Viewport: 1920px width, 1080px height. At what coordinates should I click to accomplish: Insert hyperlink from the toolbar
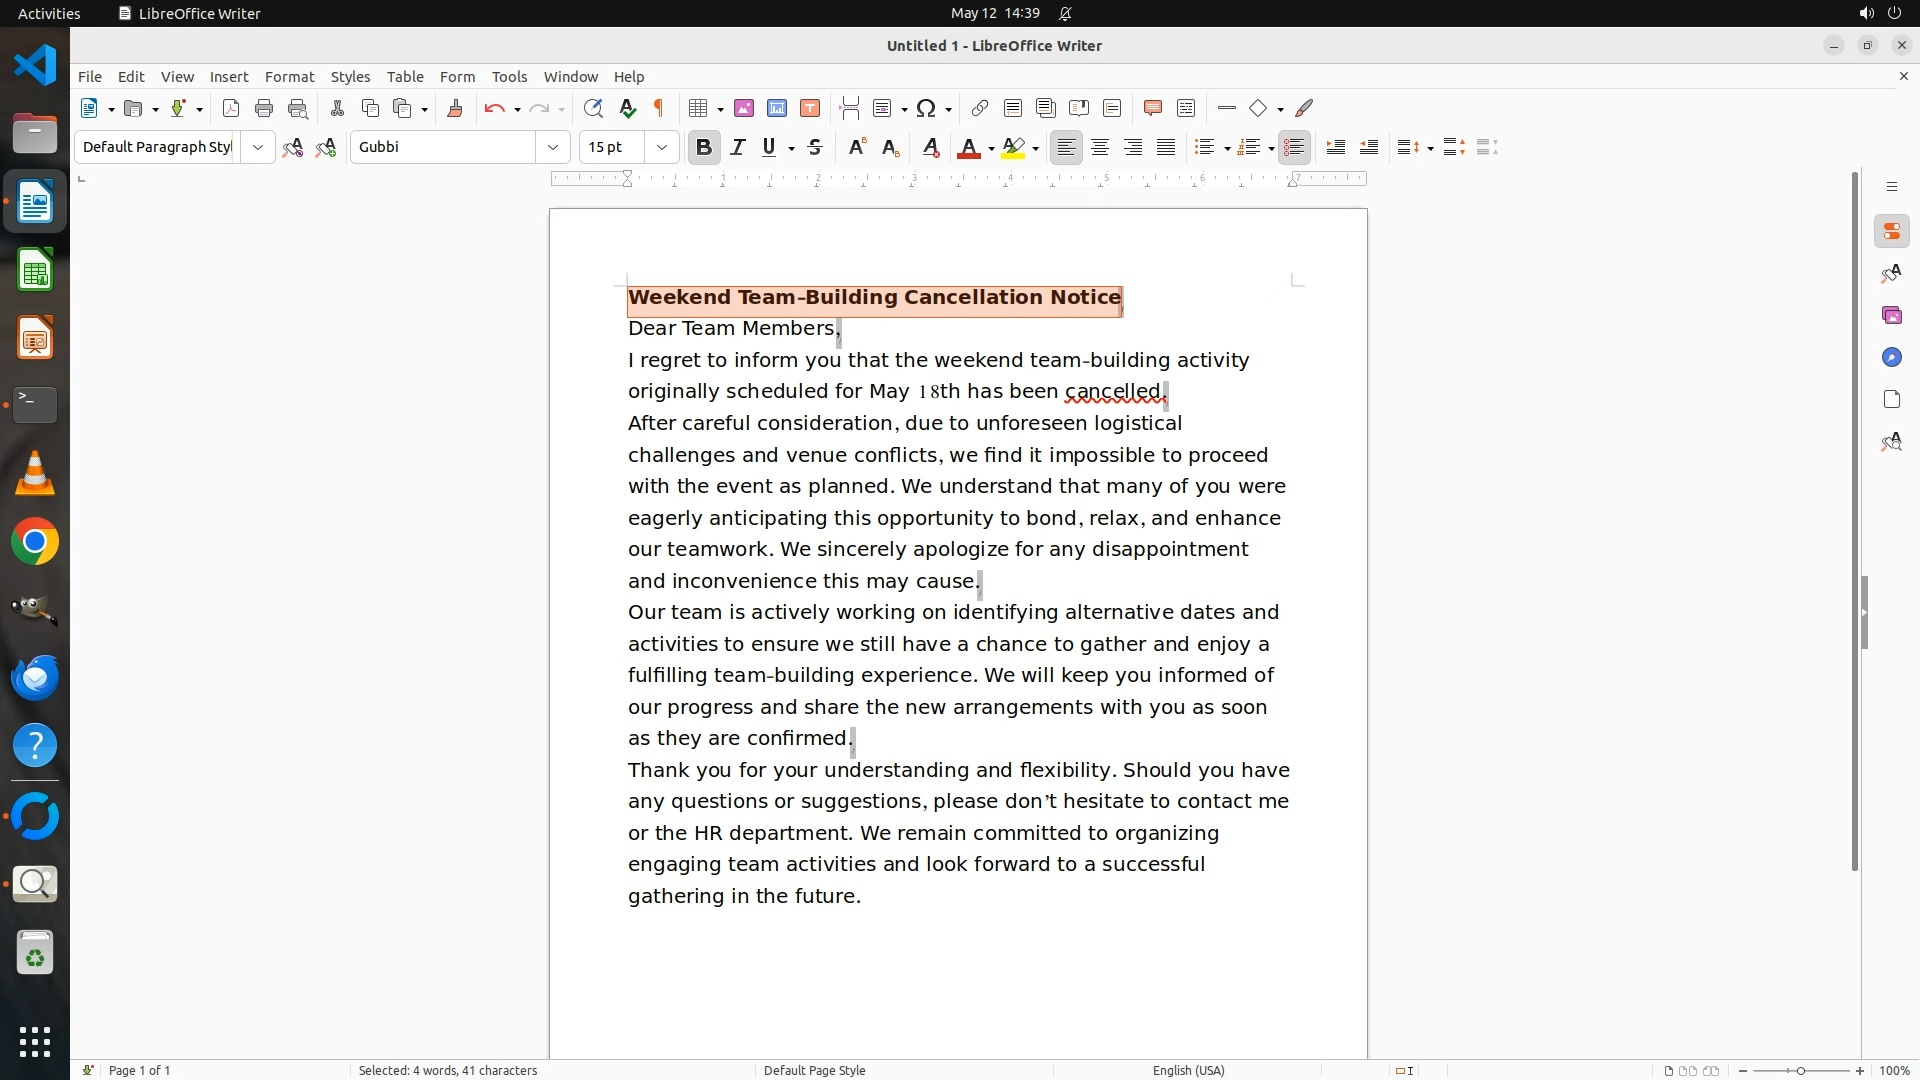980,108
